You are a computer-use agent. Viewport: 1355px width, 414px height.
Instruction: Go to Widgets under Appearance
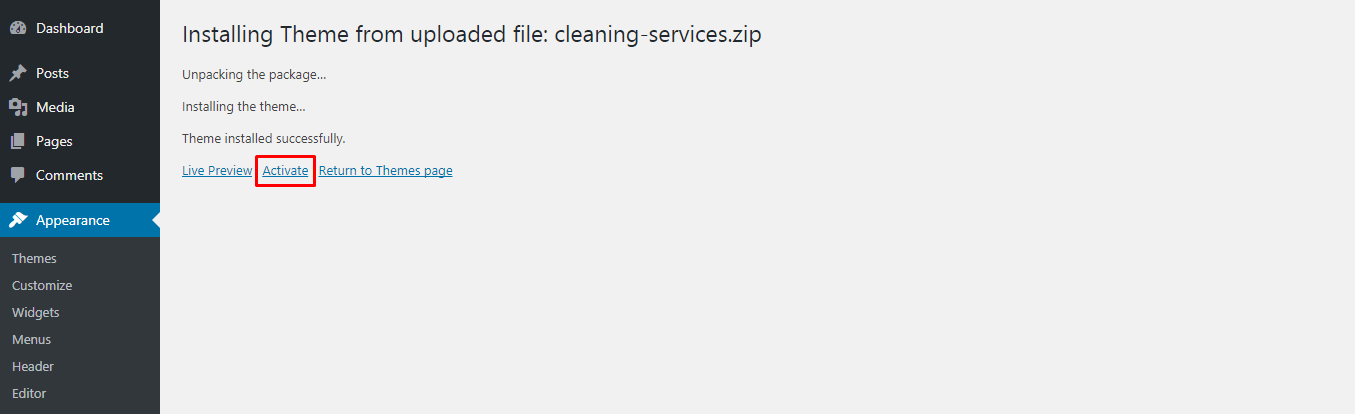[36, 313]
